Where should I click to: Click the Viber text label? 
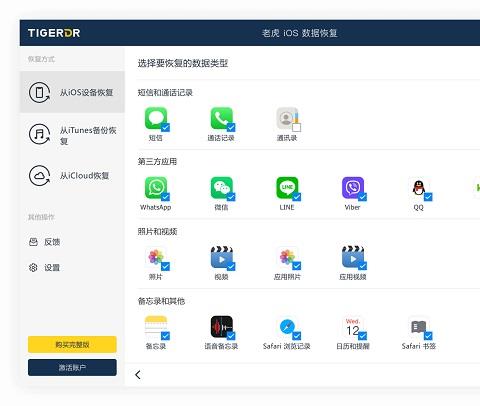pos(352,207)
